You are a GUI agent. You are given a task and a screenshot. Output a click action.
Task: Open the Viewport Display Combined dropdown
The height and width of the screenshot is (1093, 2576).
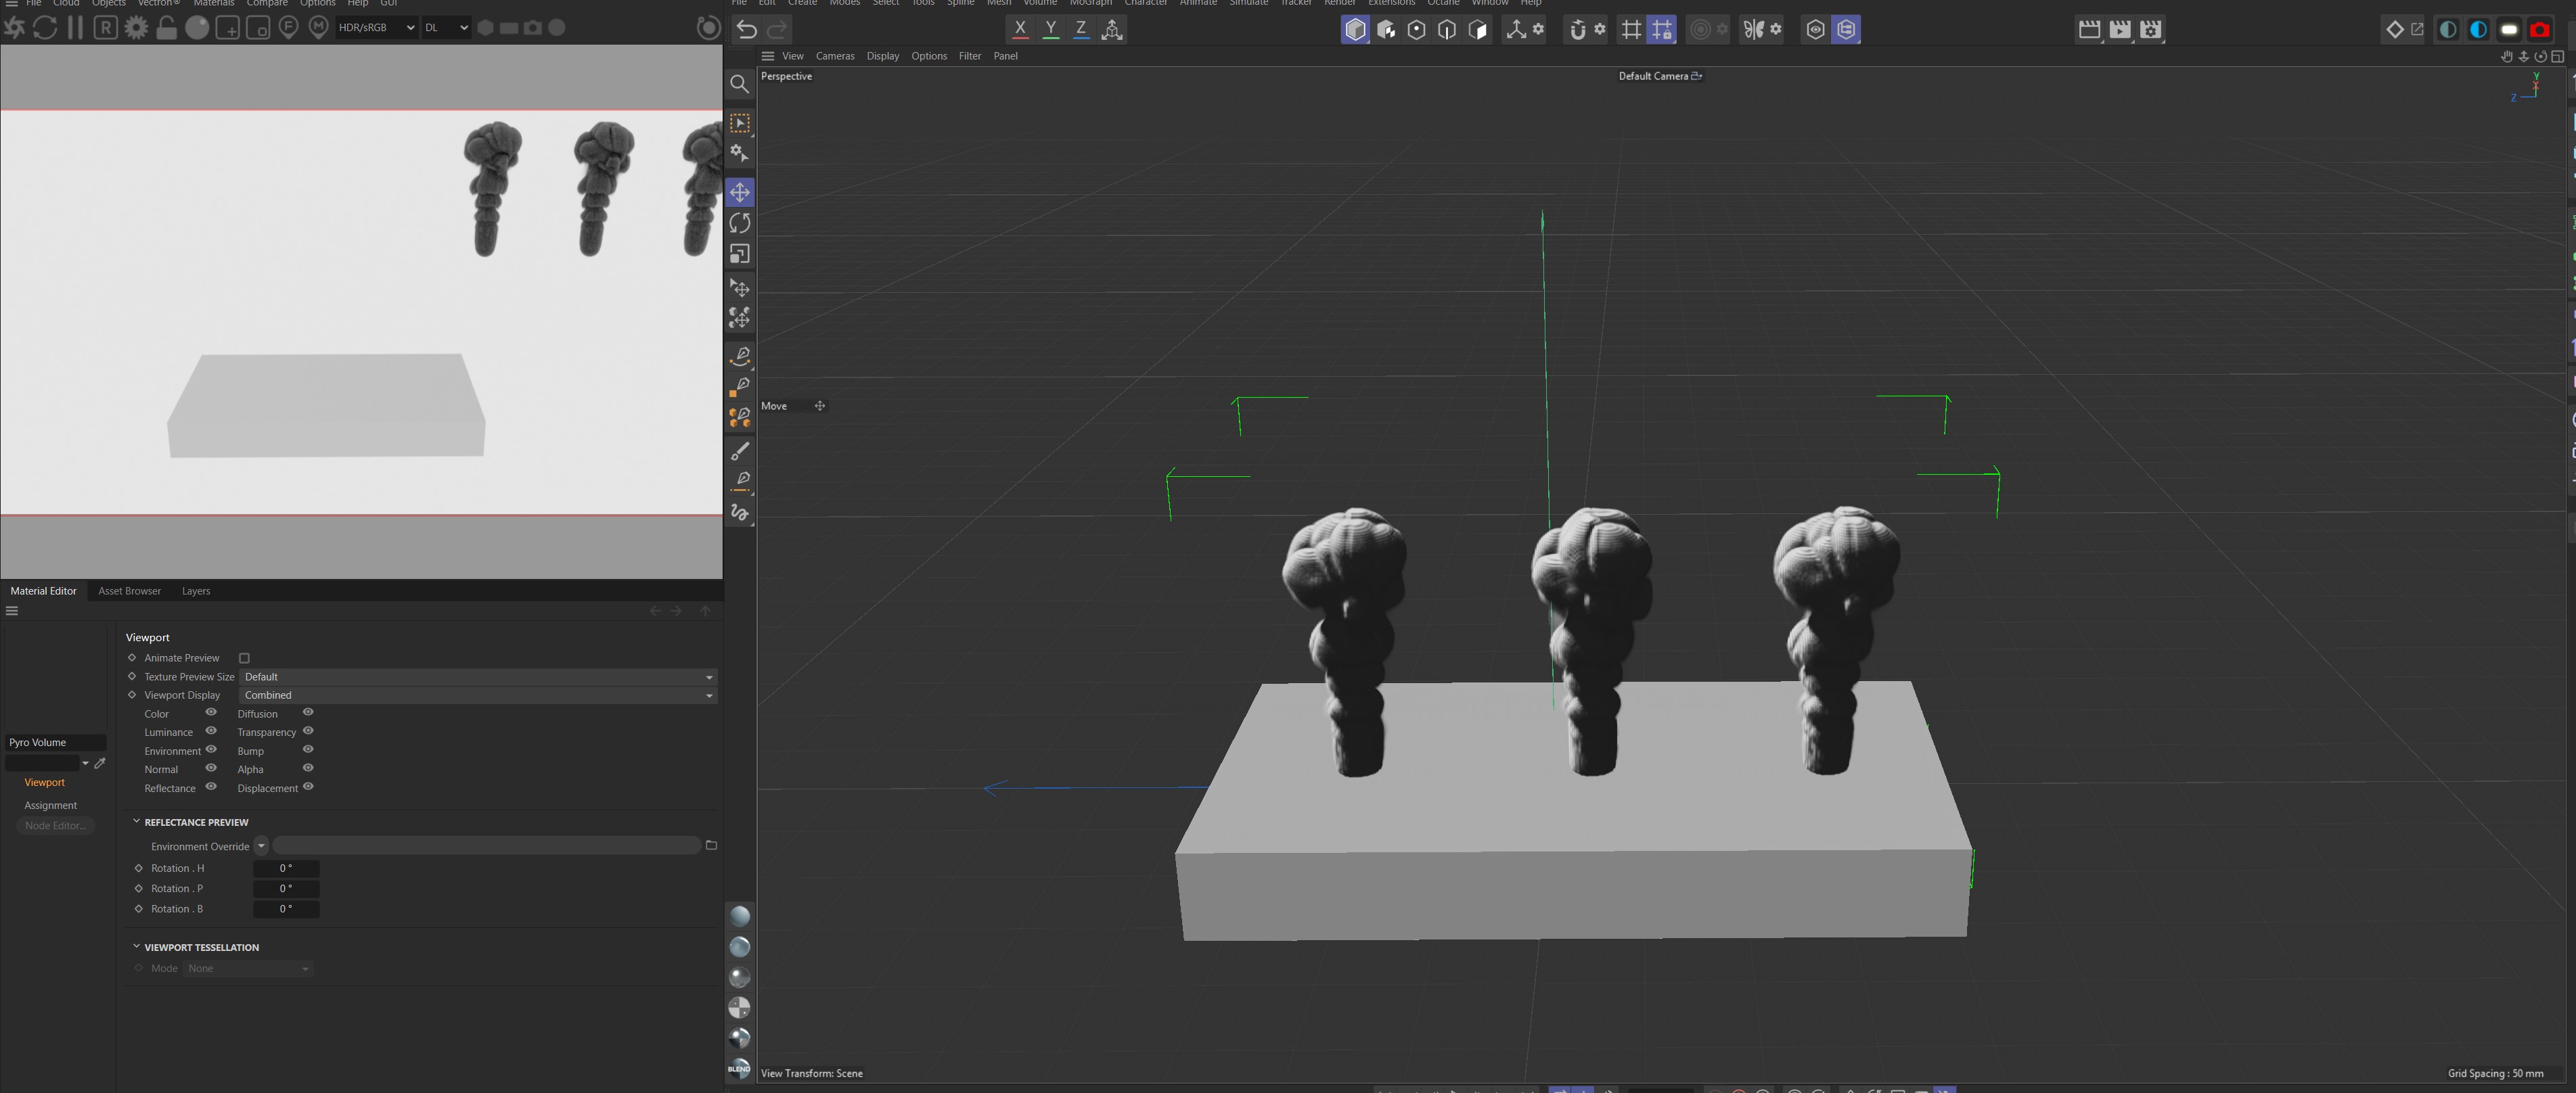tap(478, 695)
